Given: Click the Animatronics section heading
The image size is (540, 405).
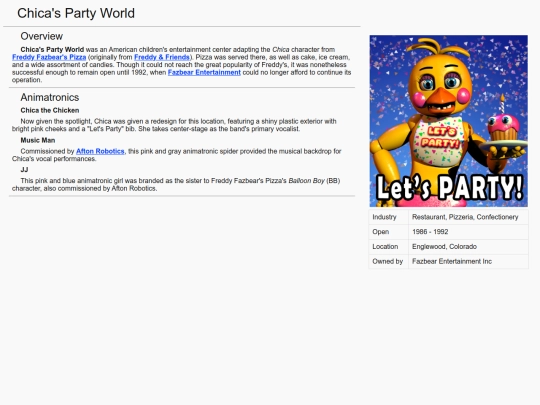Looking at the screenshot, I should (50, 97).
